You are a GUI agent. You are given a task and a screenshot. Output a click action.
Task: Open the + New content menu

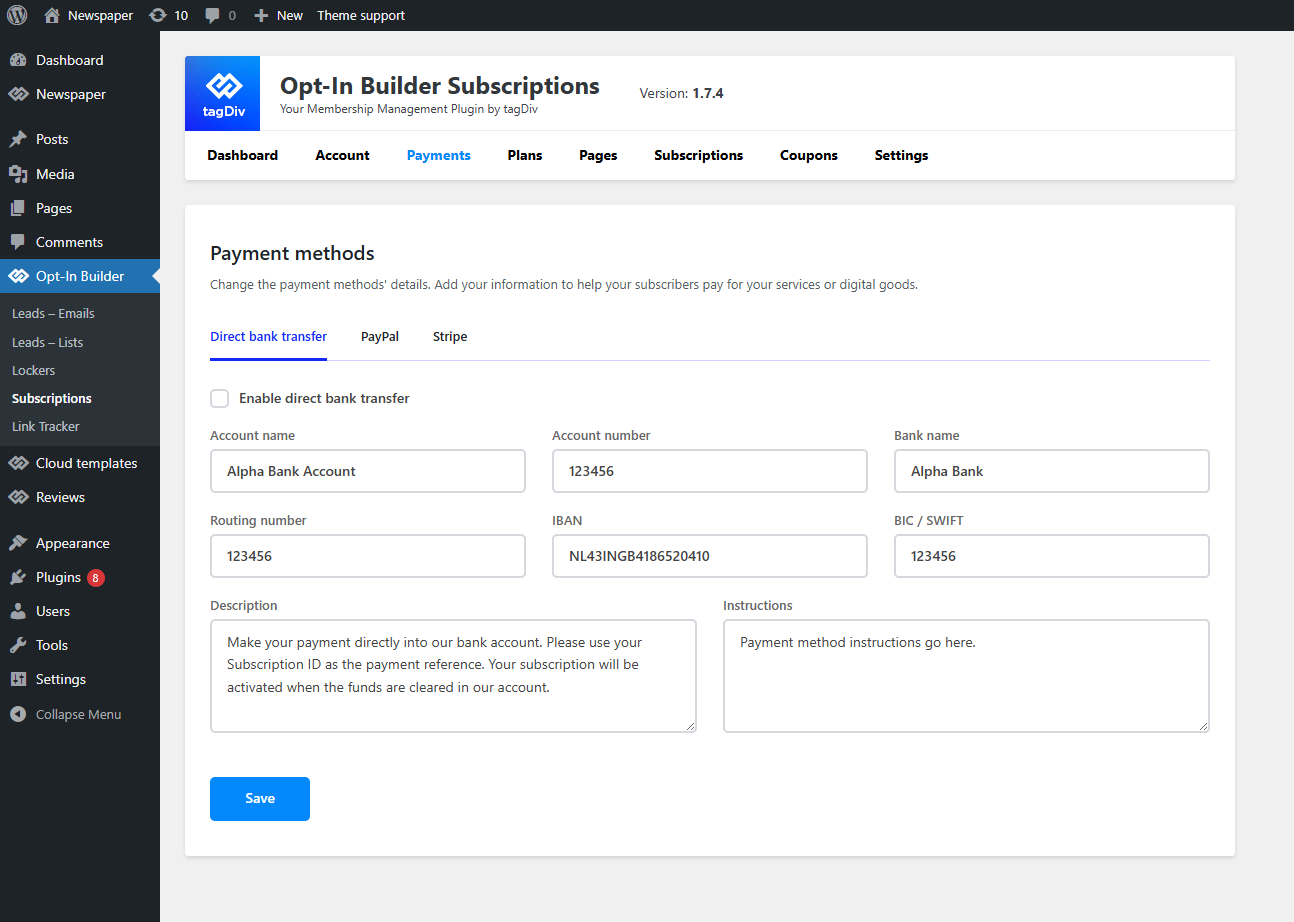[x=279, y=15]
